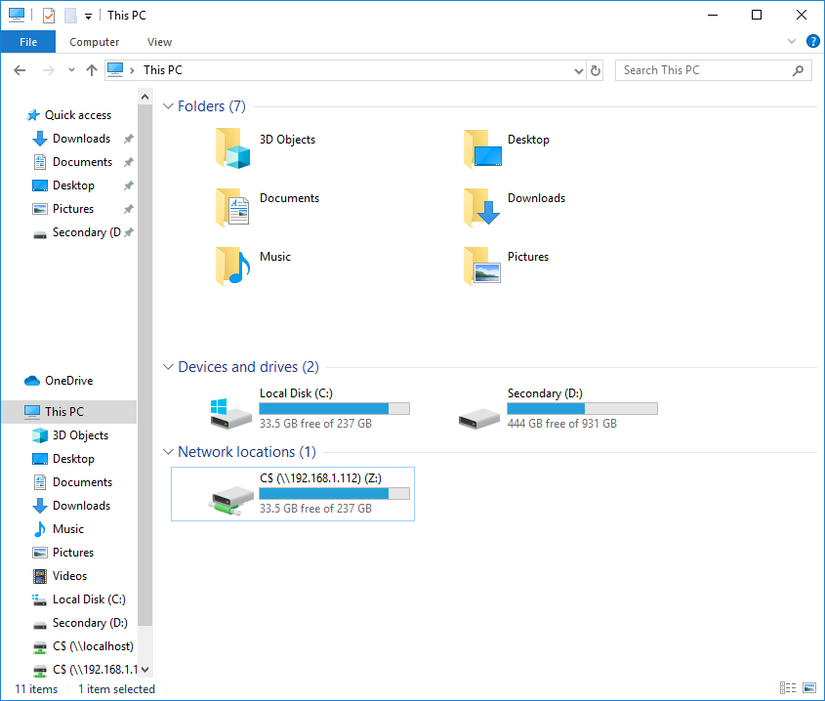Switch to the Computer ribbon tab

(94, 42)
